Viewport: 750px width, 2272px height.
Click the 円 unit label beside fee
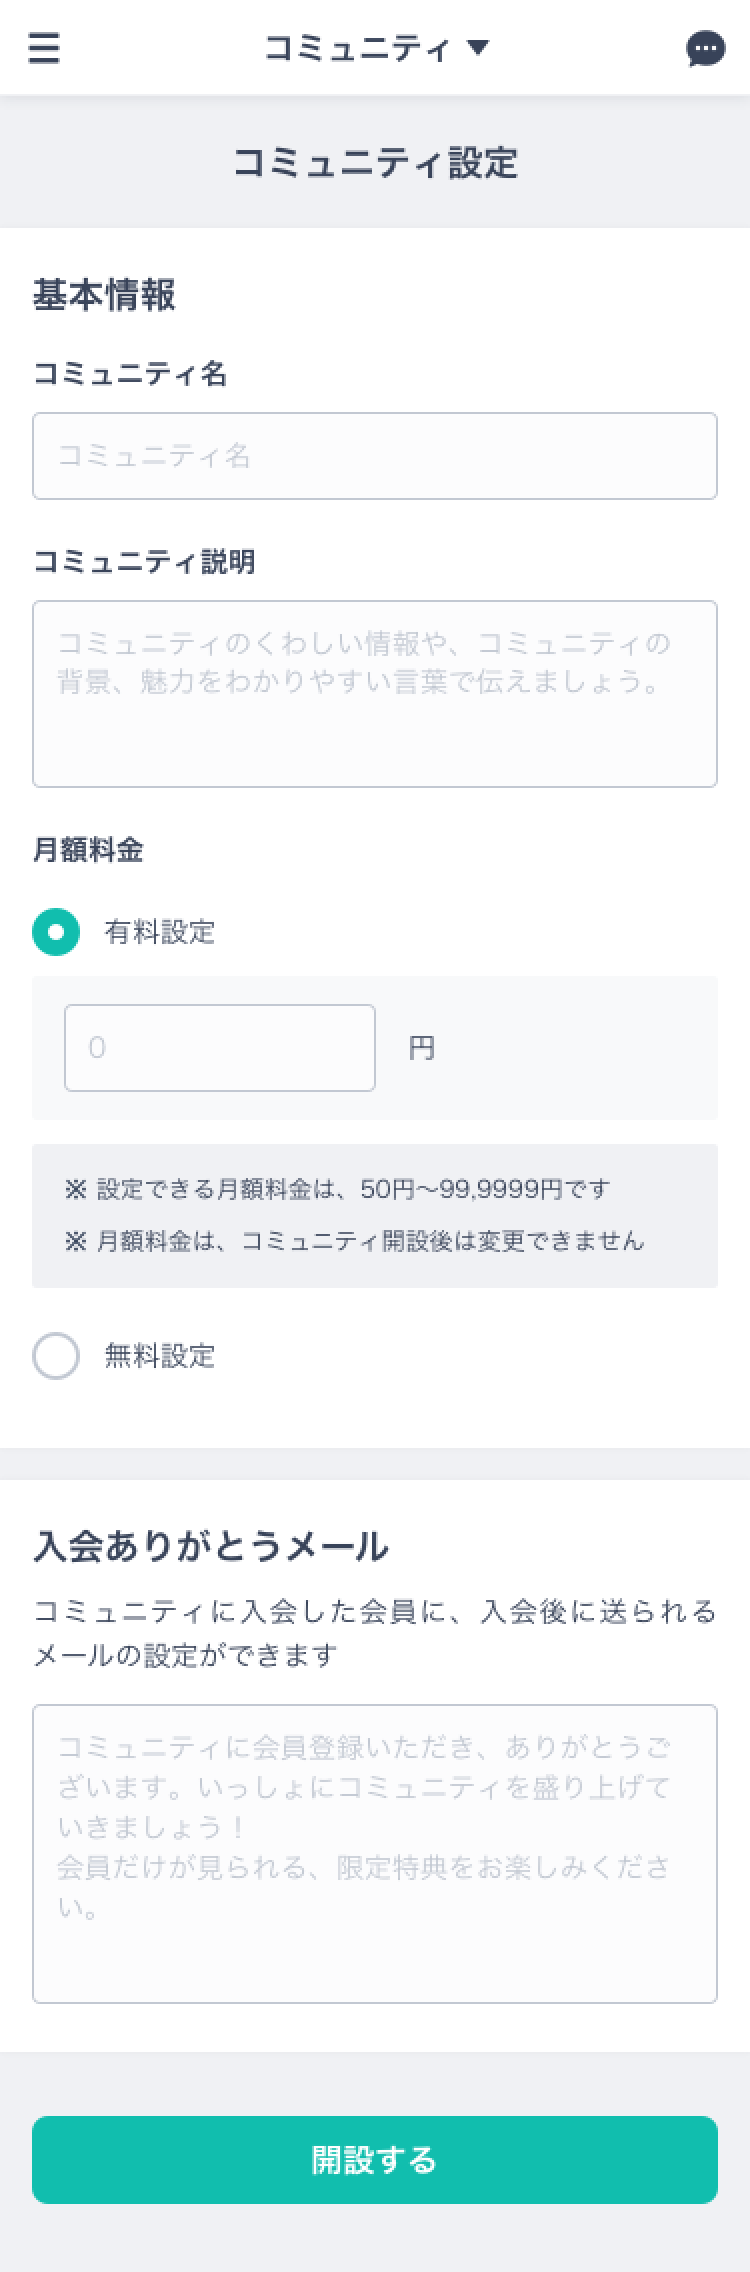pyautogui.click(x=421, y=1048)
